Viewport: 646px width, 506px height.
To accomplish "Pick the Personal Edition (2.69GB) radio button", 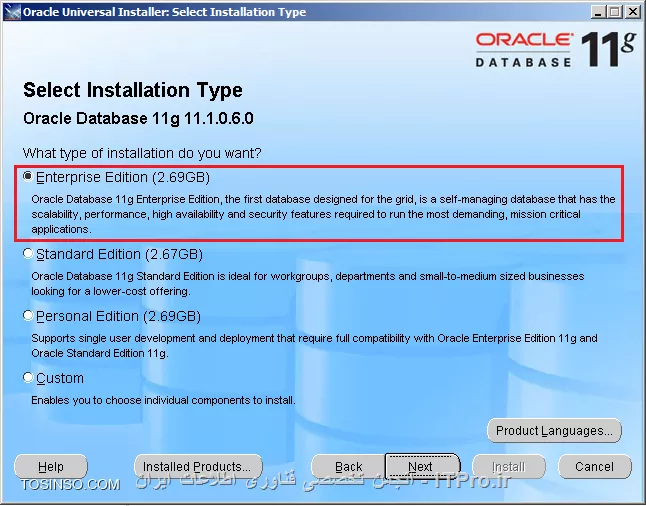I will coord(28,316).
